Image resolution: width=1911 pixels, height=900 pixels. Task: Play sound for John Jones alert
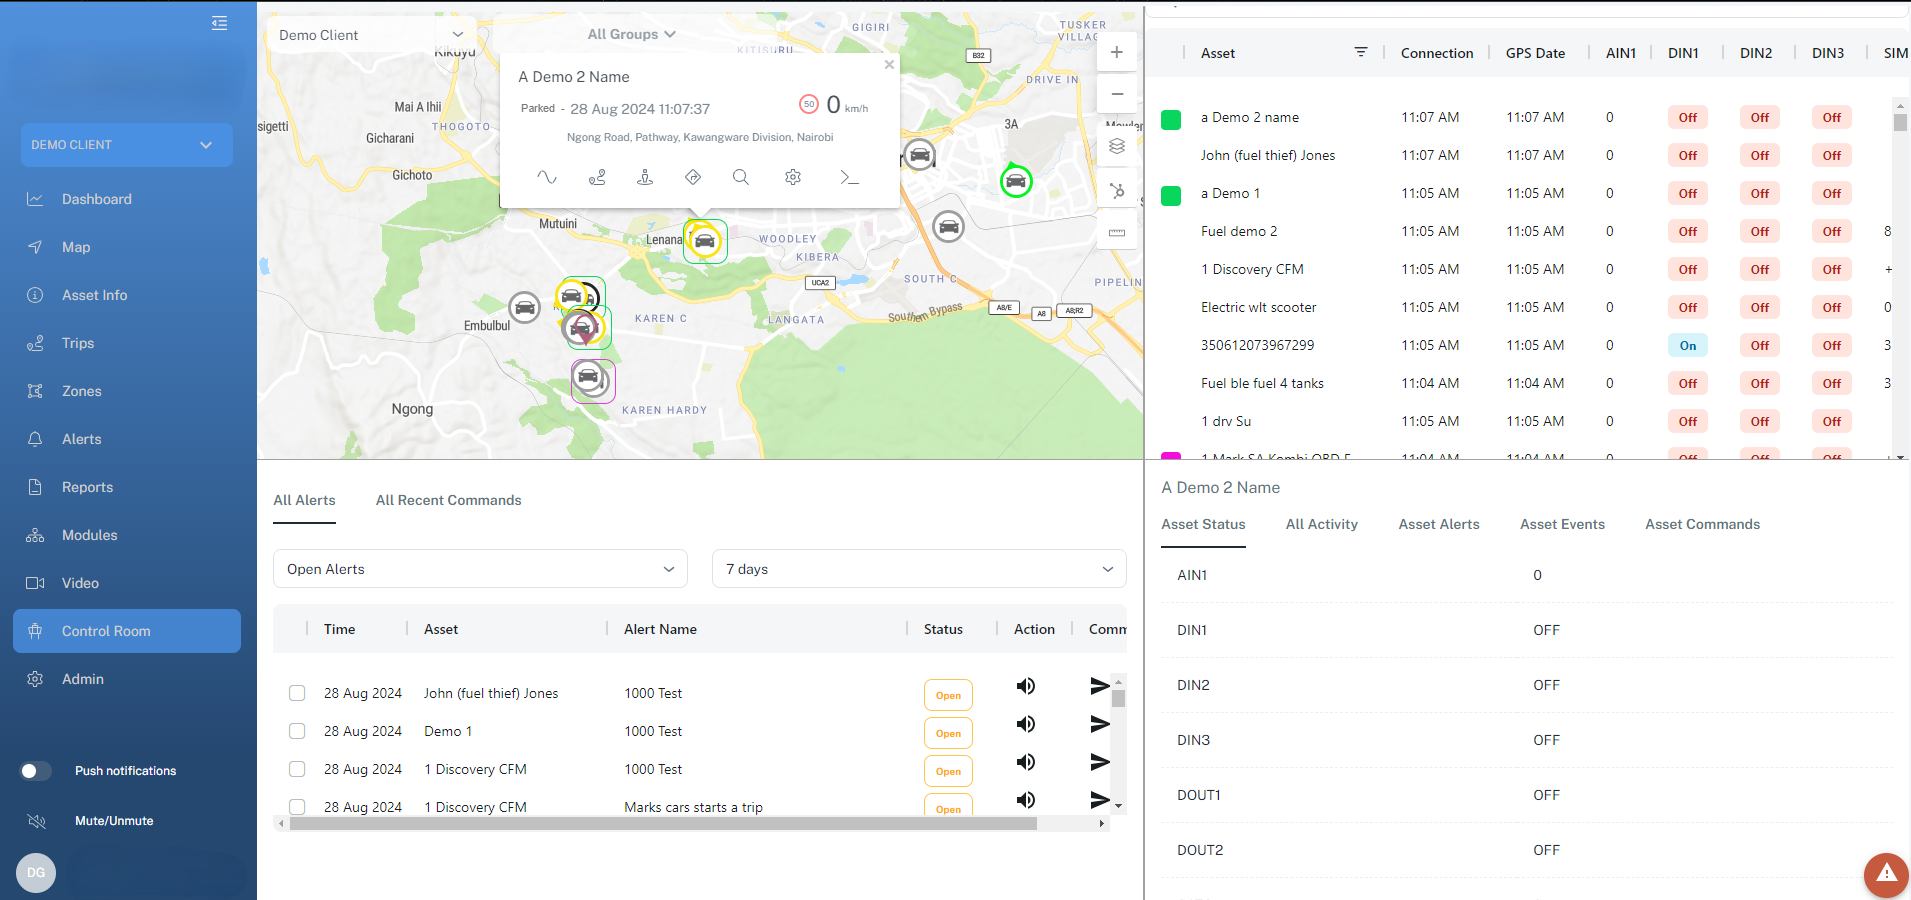point(1026,686)
